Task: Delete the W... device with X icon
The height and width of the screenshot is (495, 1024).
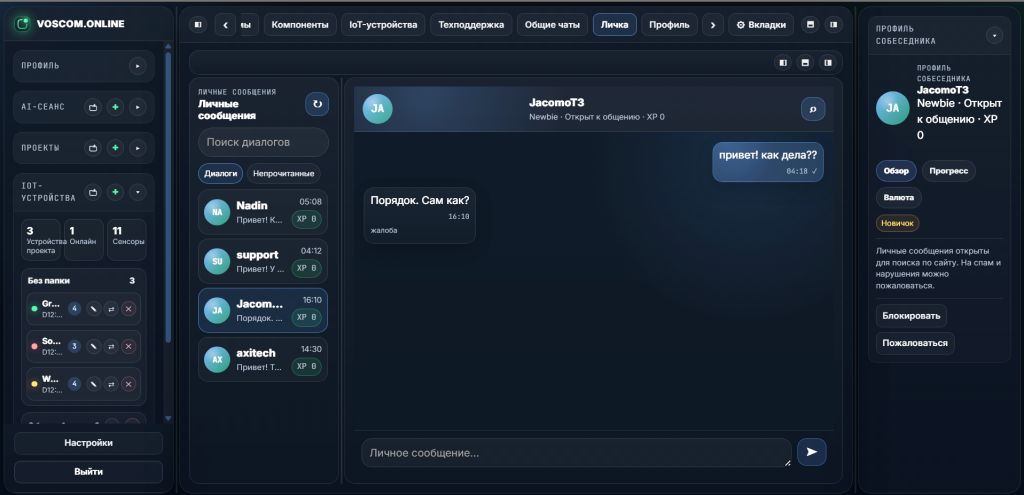Action: pyautogui.click(x=129, y=384)
